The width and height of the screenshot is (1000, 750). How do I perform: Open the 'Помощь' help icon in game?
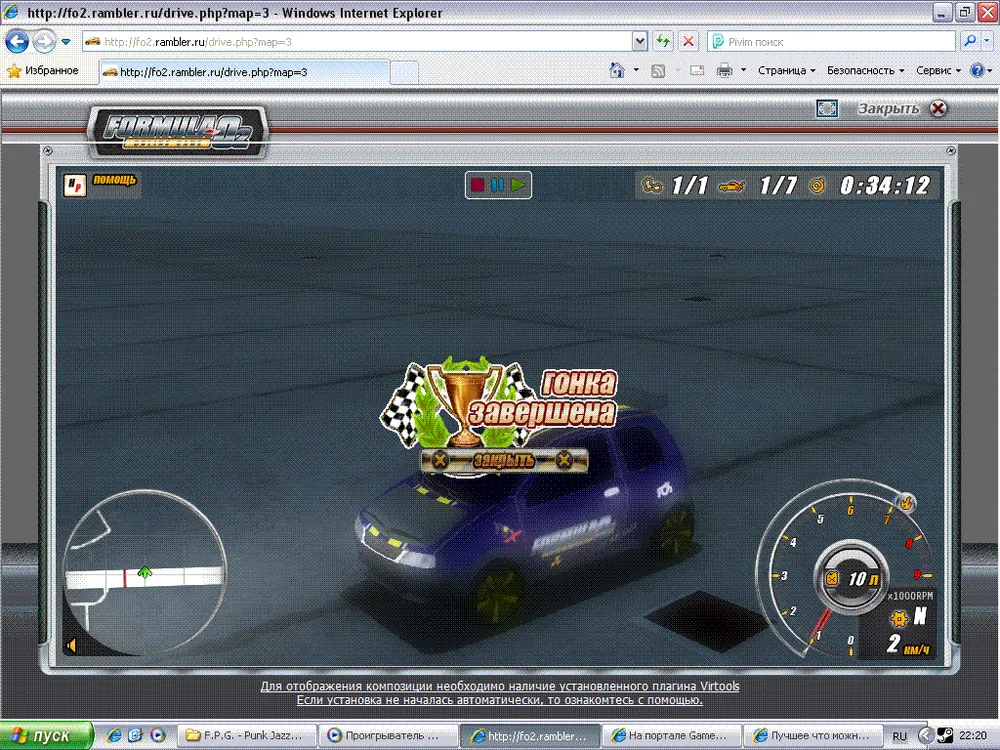(101, 183)
